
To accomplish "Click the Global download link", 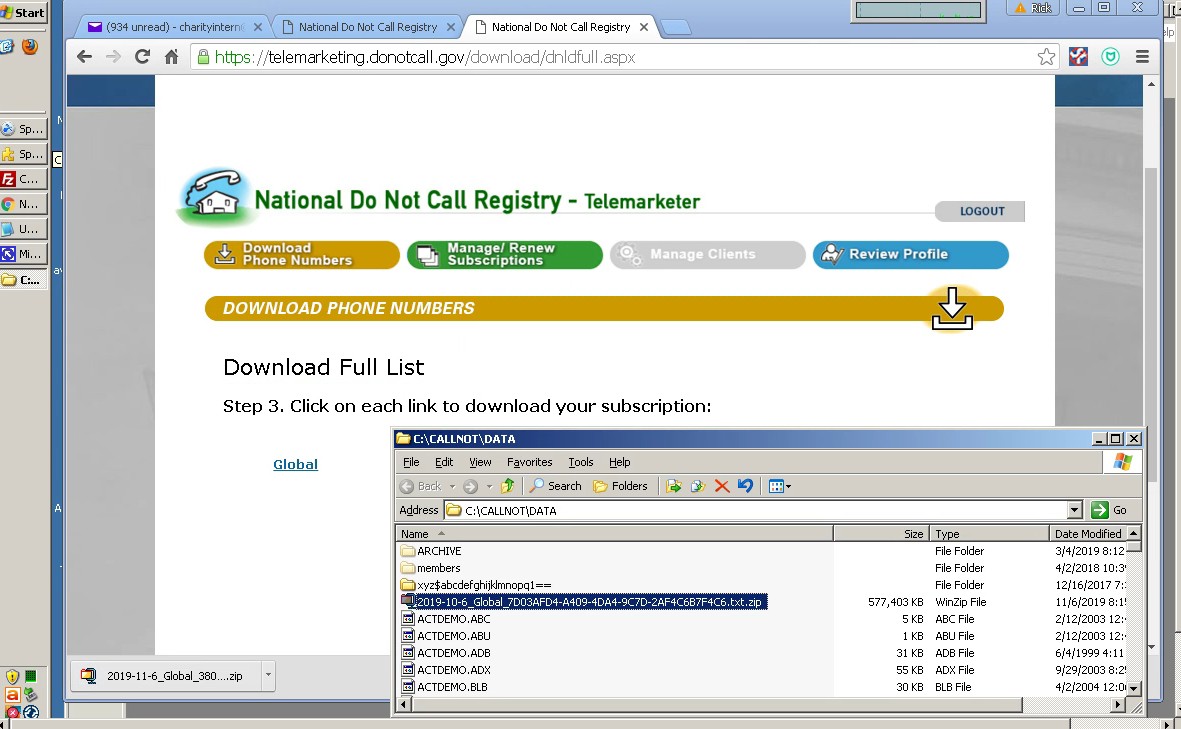I will tap(295, 465).
